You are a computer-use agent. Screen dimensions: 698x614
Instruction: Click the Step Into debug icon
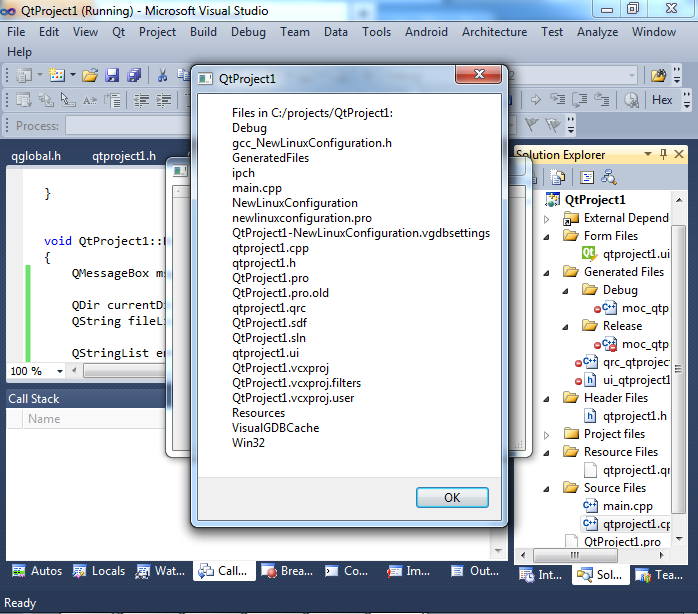coord(557,100)
